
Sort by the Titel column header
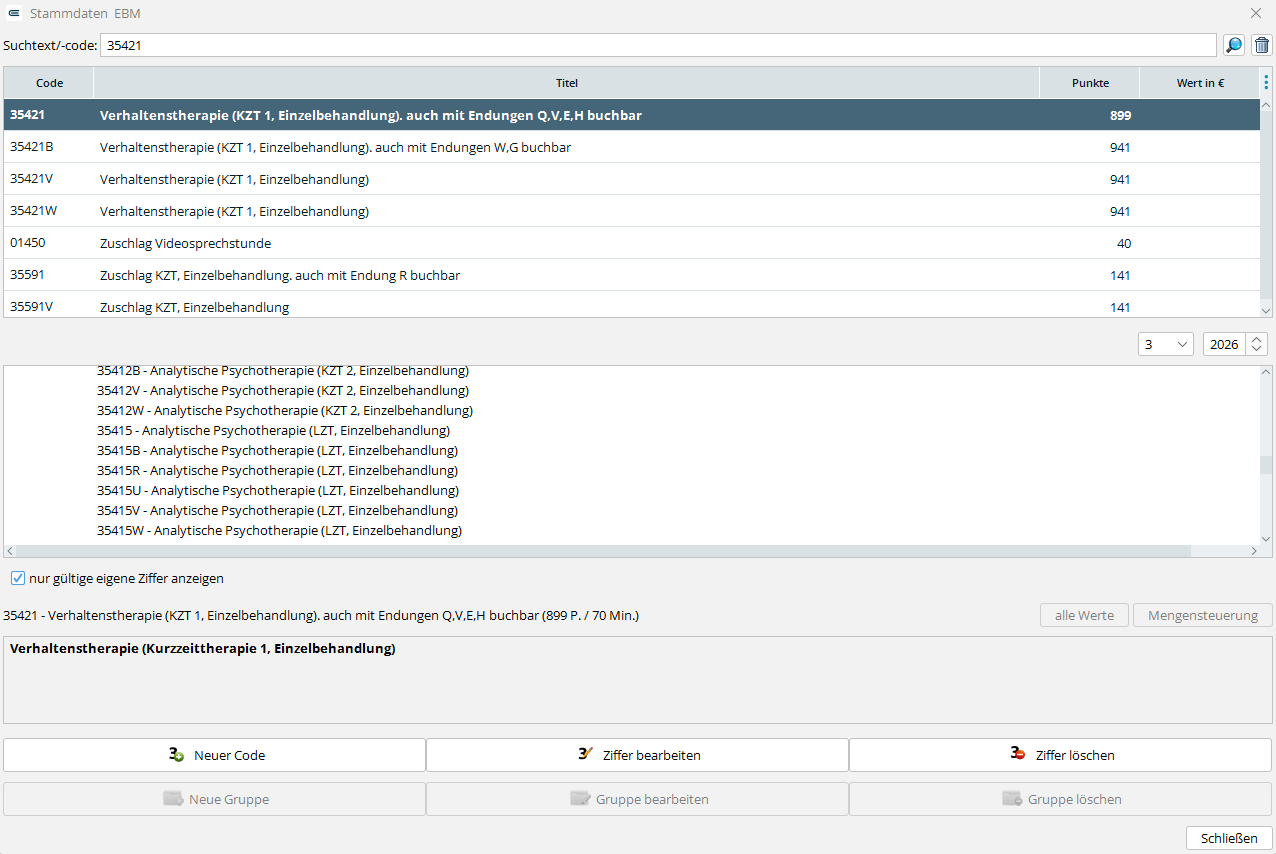point(567,83)
